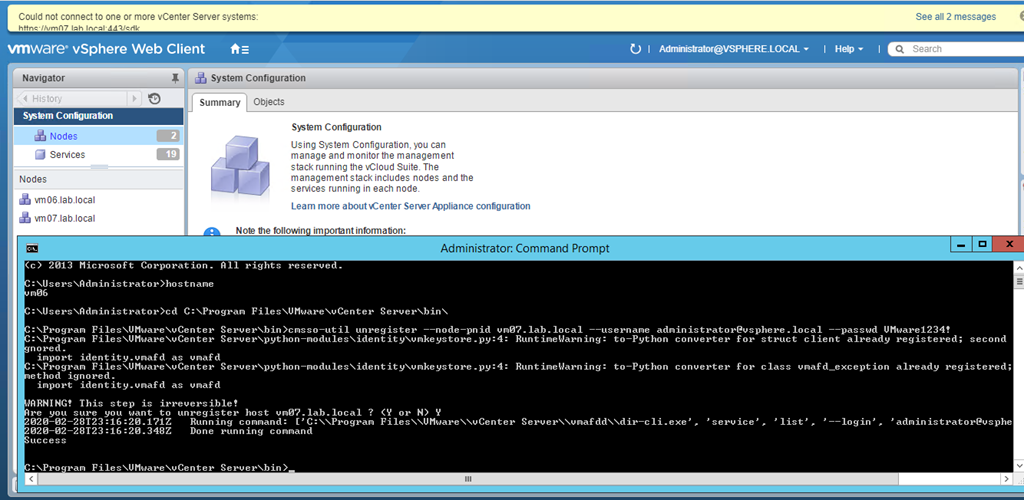Go back using the History button
Image resolution: width=1024 pixels, height=500 pixels.
click(47, 98)
